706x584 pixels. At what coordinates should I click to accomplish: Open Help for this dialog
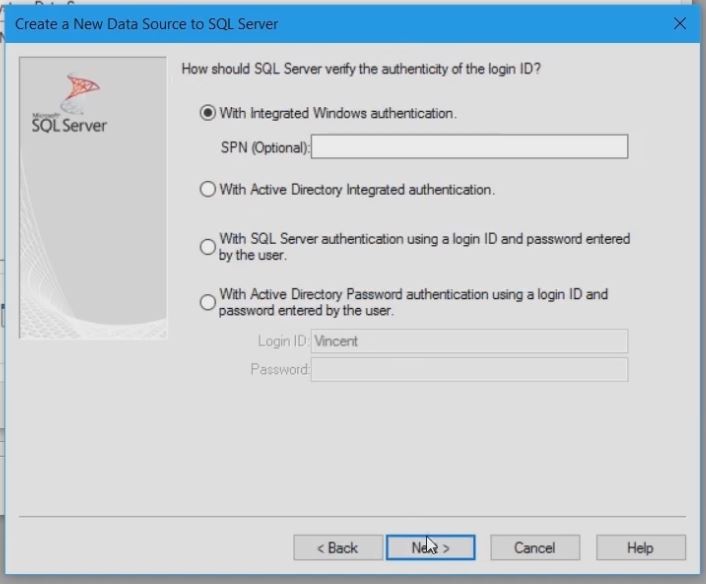(x=640, y=548)
